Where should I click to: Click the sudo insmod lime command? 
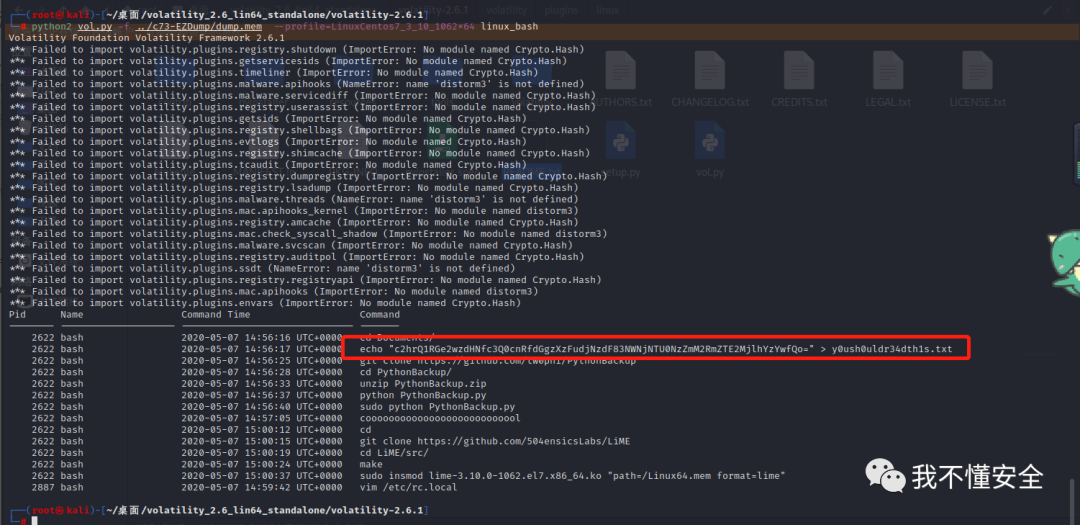tap(573, 476)
